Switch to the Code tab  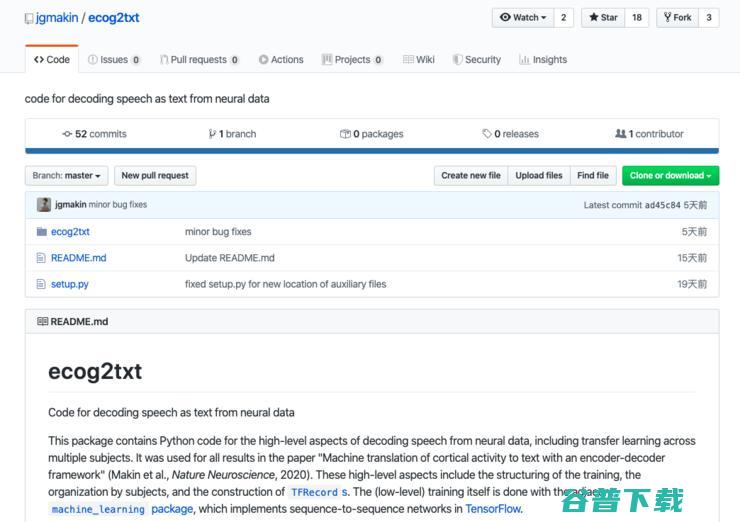tap(52, 59)
